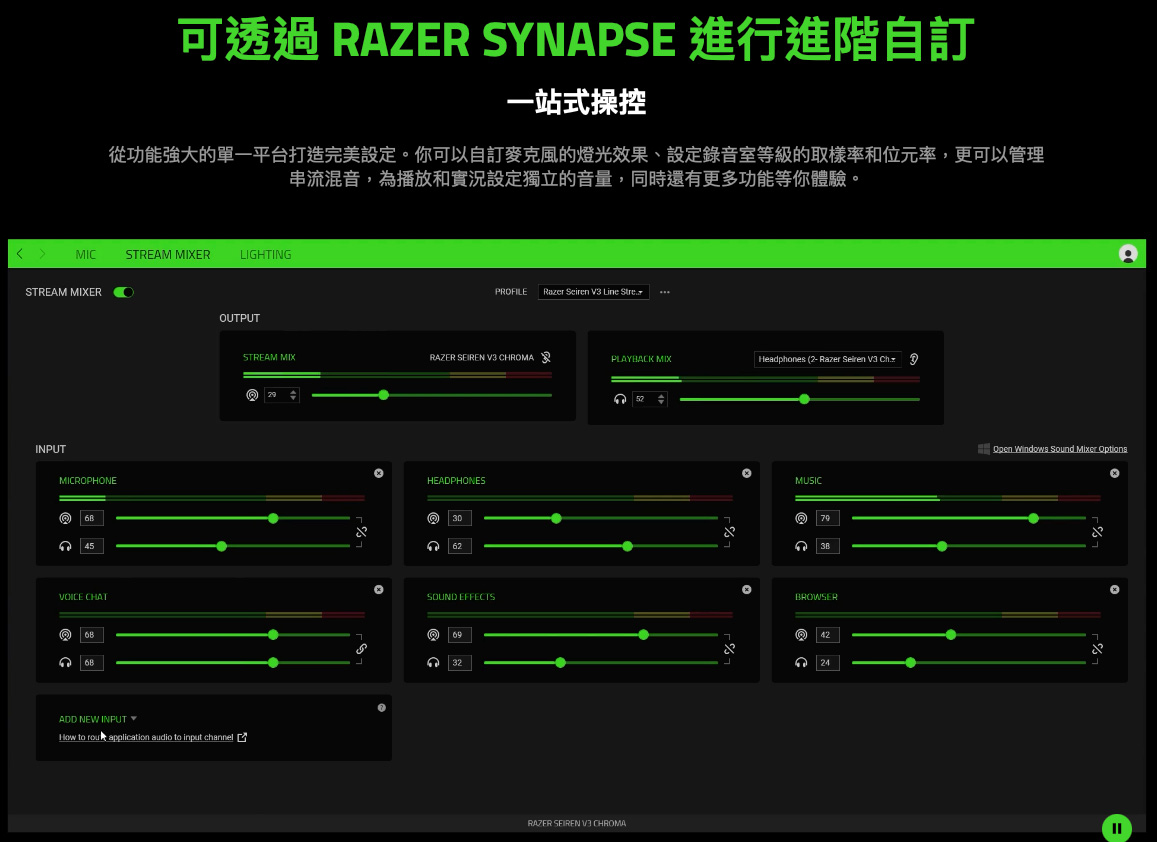Image resolution: width=1157 pixels, height=842 pixels.
Task: Click Browser playback value field 24
Action: point(827,663)
